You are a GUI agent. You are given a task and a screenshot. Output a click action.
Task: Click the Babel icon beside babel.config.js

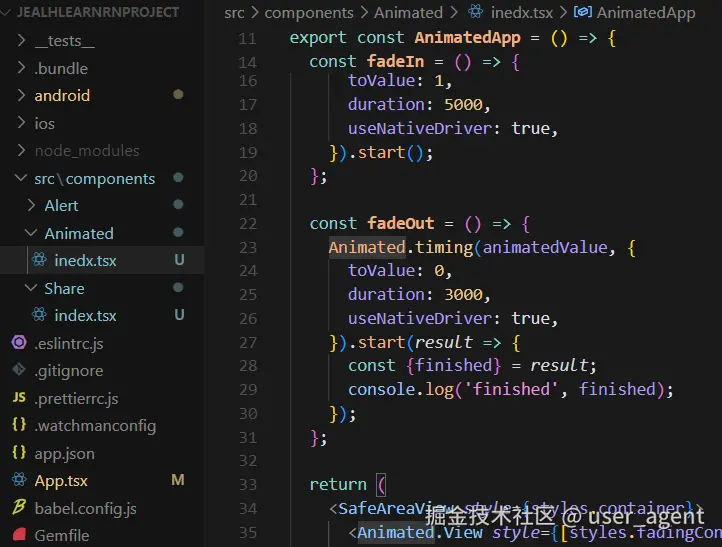pos(19,507)
